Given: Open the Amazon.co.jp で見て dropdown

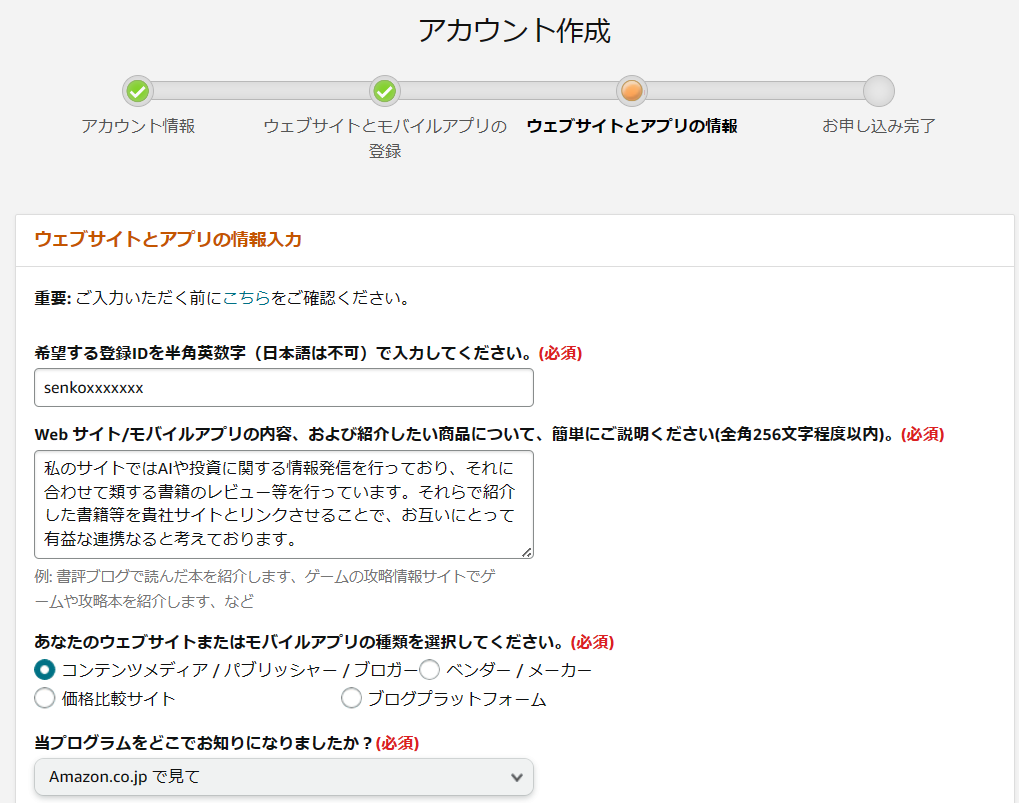Looking at the screenshot, I should (284, 776).
